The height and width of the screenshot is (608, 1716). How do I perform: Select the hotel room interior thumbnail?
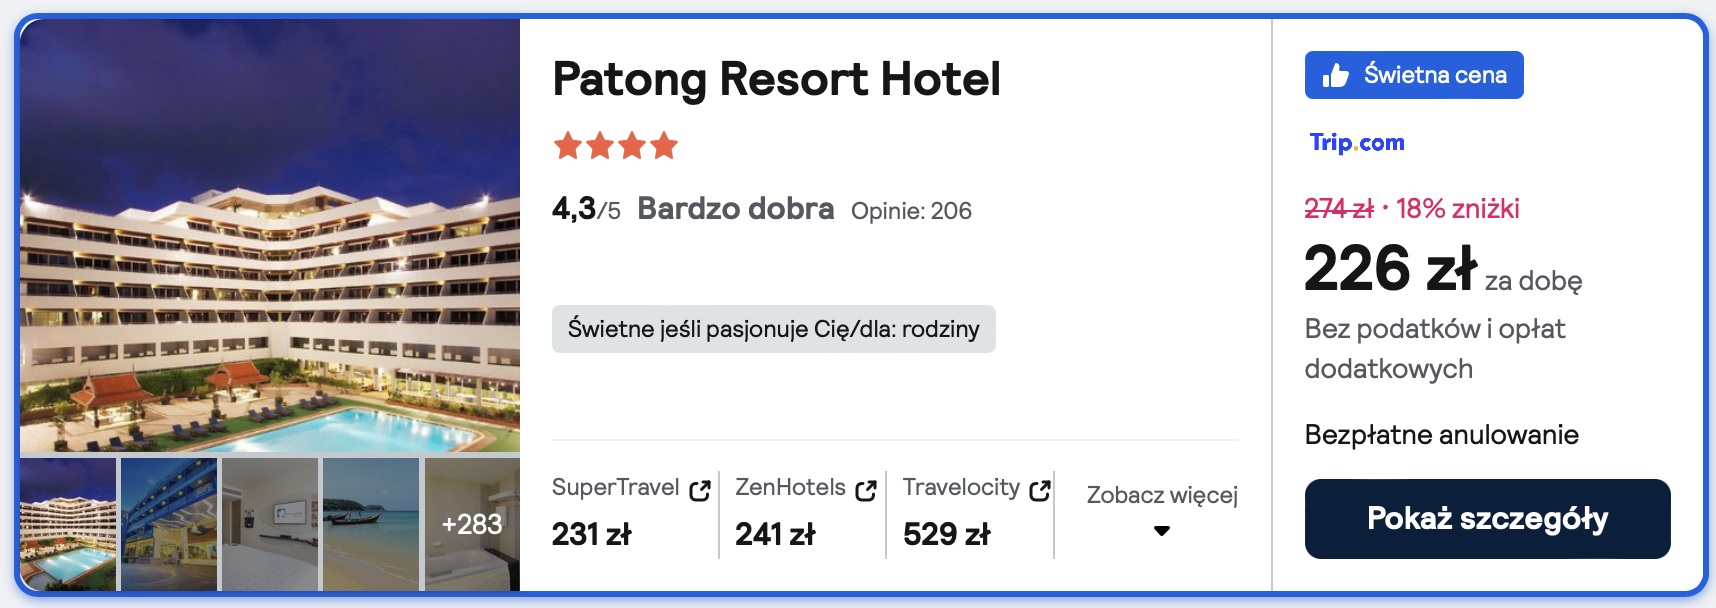pyautogui.click(x=270, y=524)
